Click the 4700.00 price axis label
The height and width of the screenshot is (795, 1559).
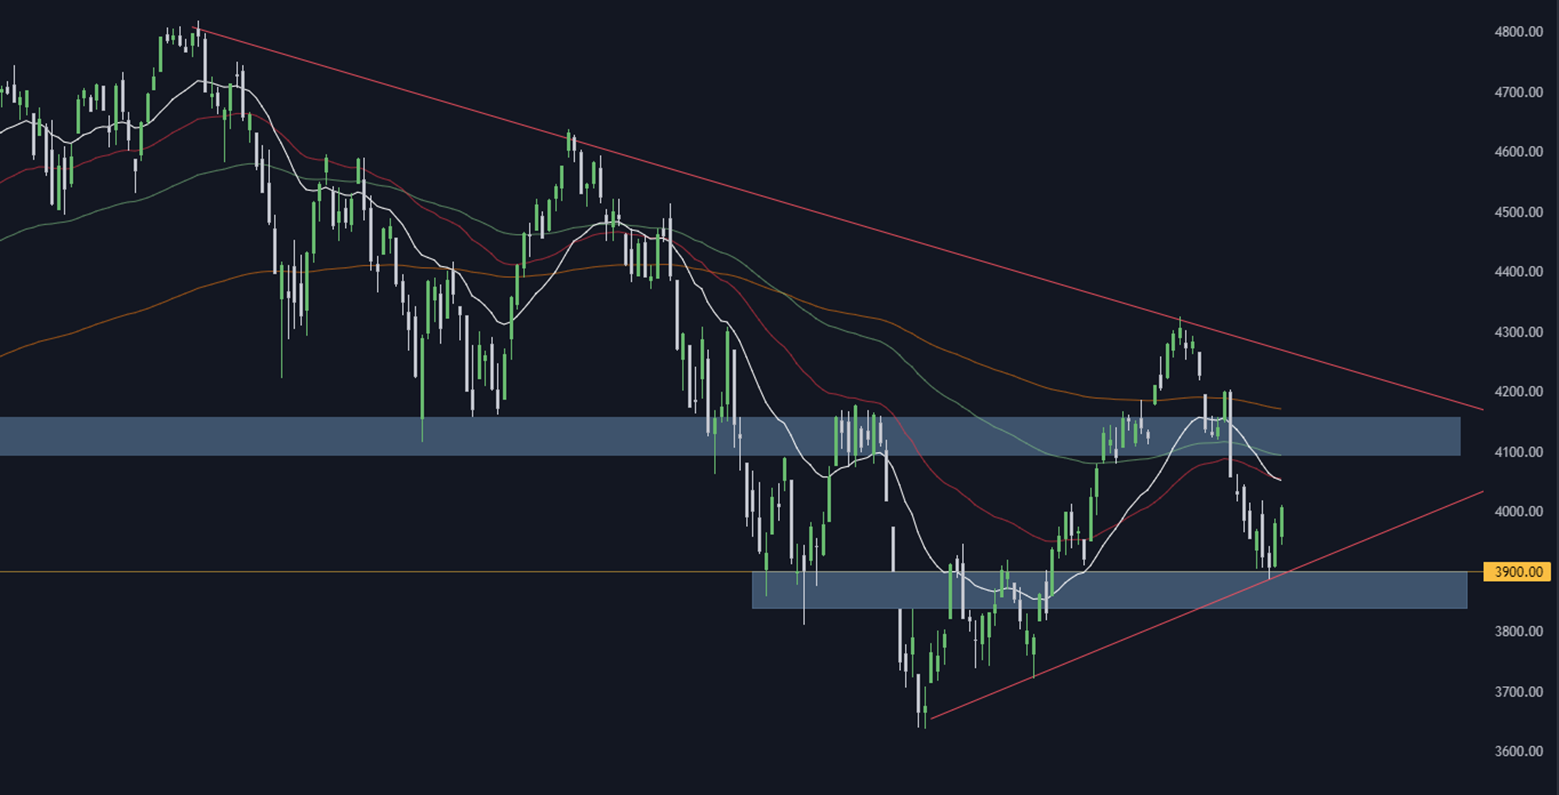pos(1519,92)
